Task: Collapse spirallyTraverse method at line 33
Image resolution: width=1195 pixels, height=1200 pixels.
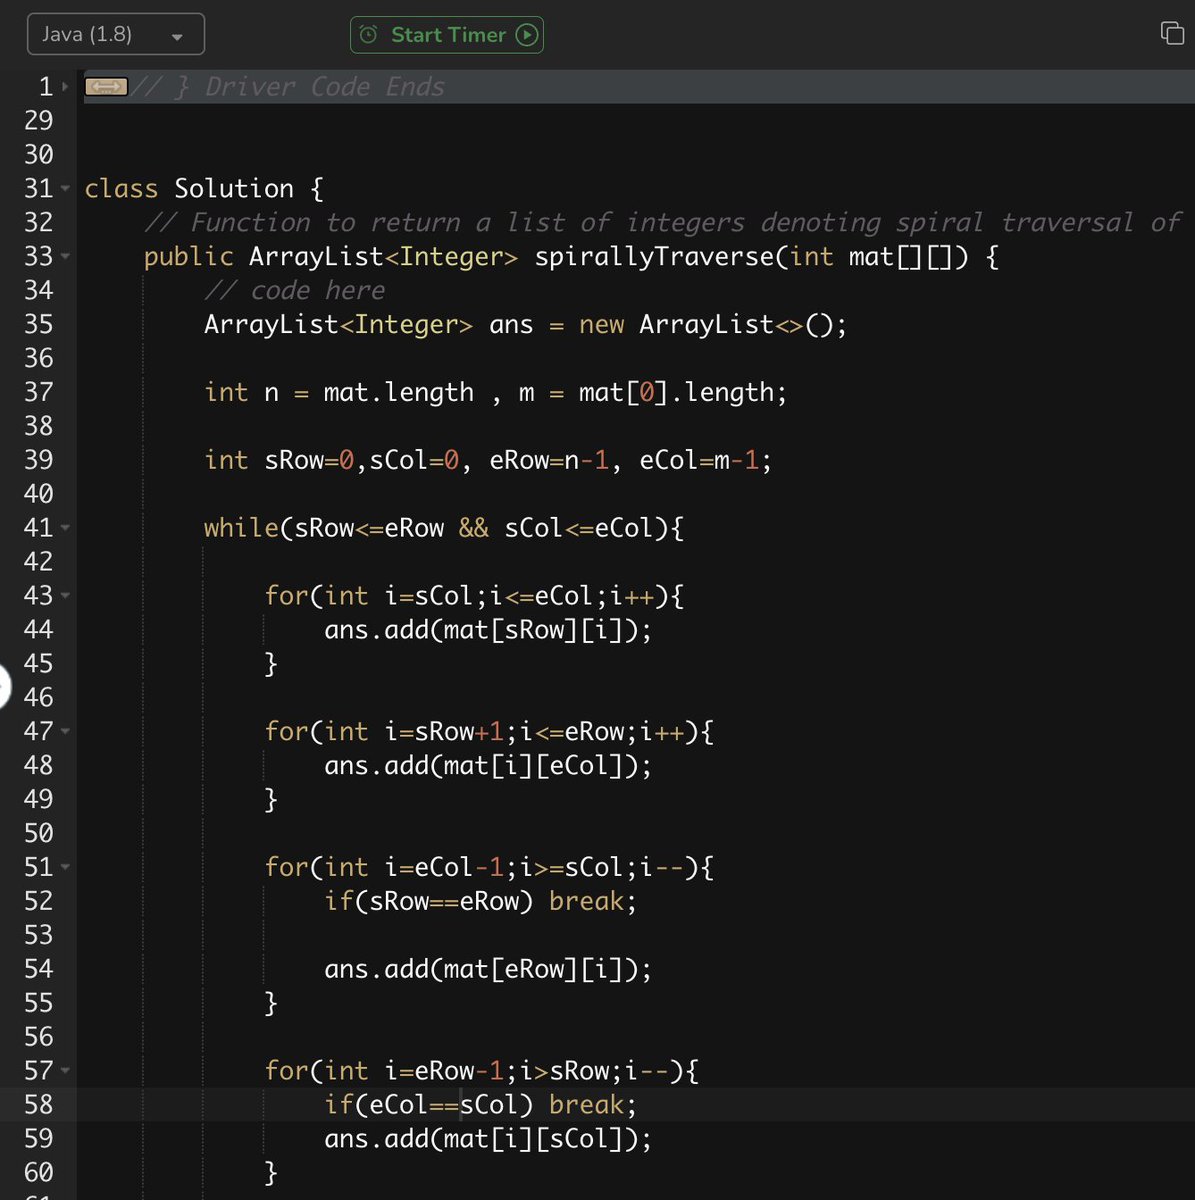Action: (x=66, y=256)
